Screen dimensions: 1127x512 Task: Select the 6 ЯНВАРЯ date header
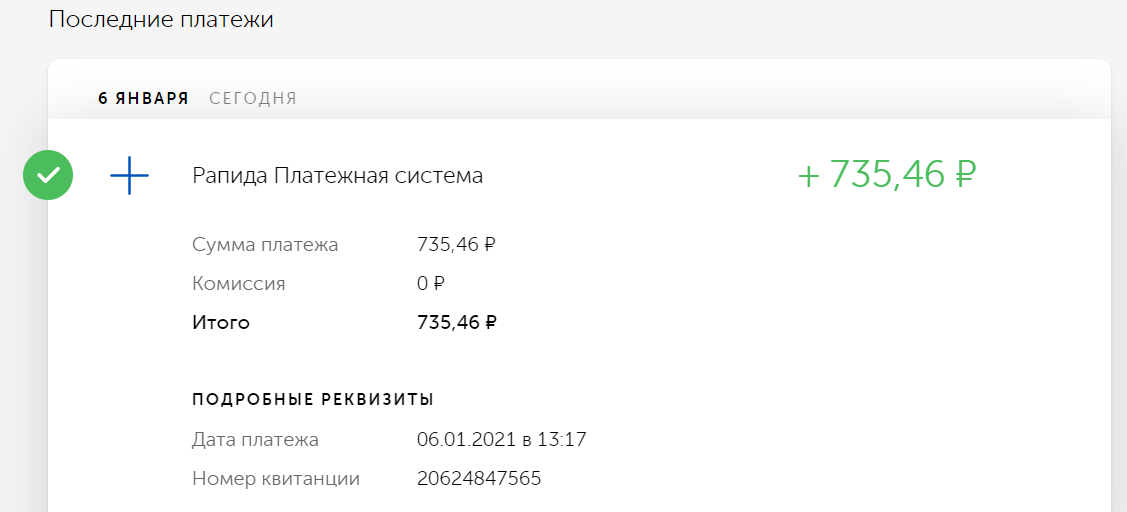144,99
